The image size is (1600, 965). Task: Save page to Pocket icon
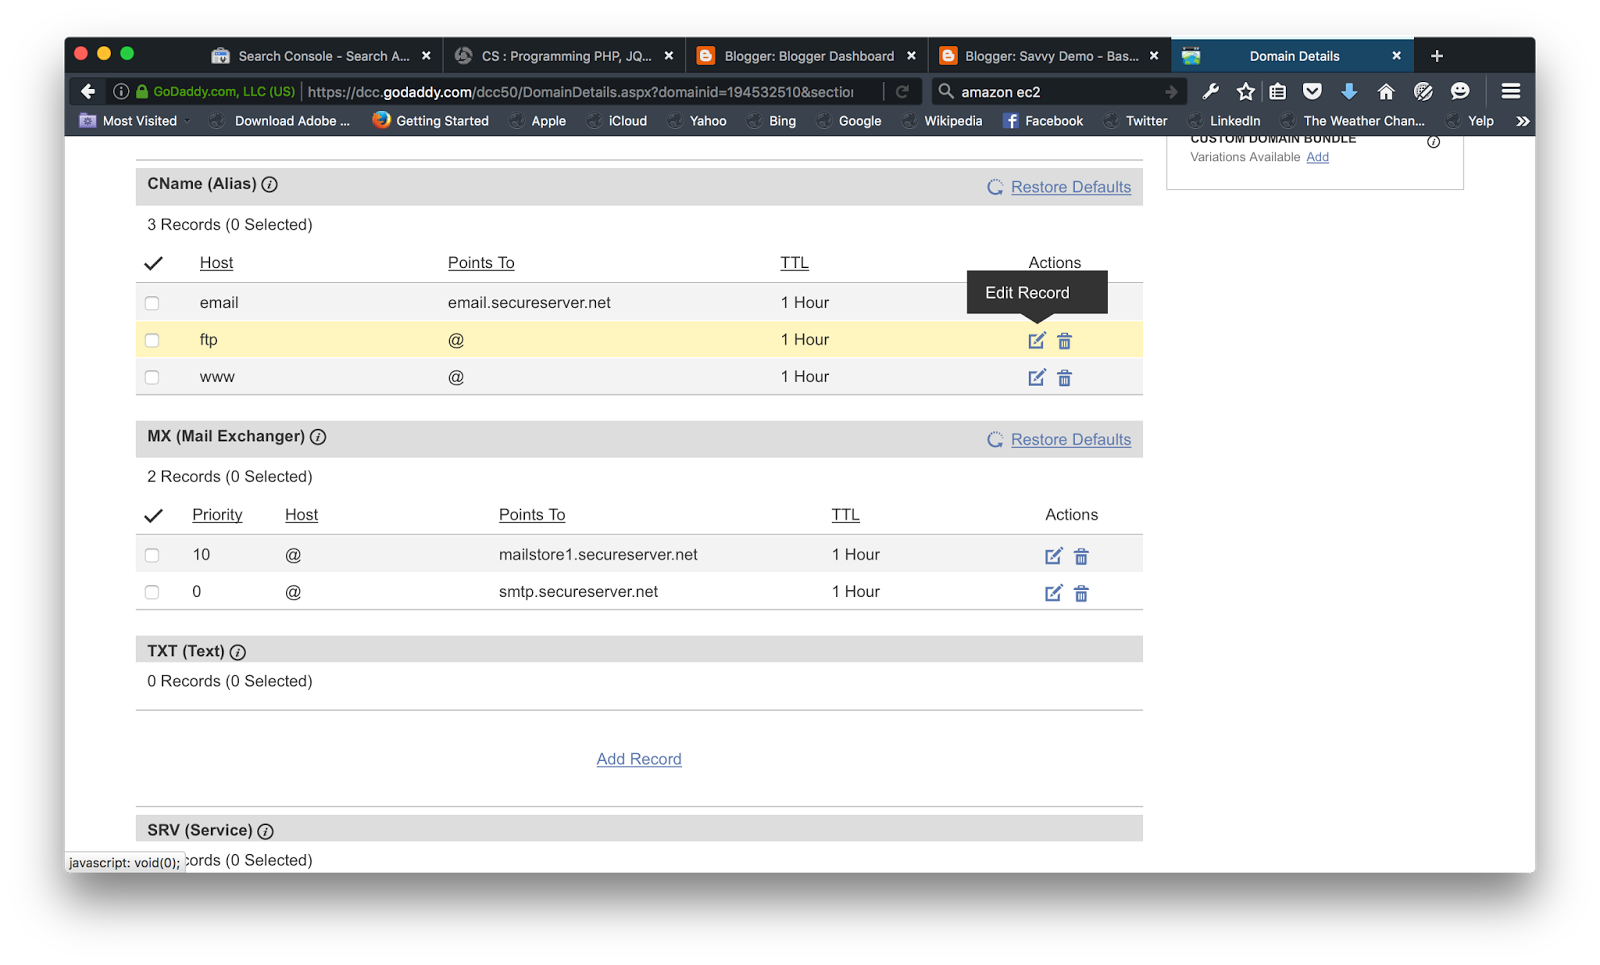pos(1312,91)
